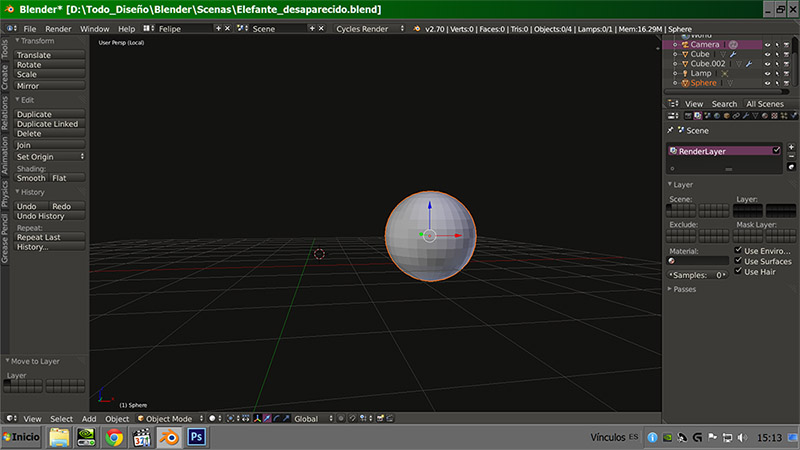The height and width of the screenshot is (450, 800).
Task: Open the Render menu
Action: coord(58,29)
